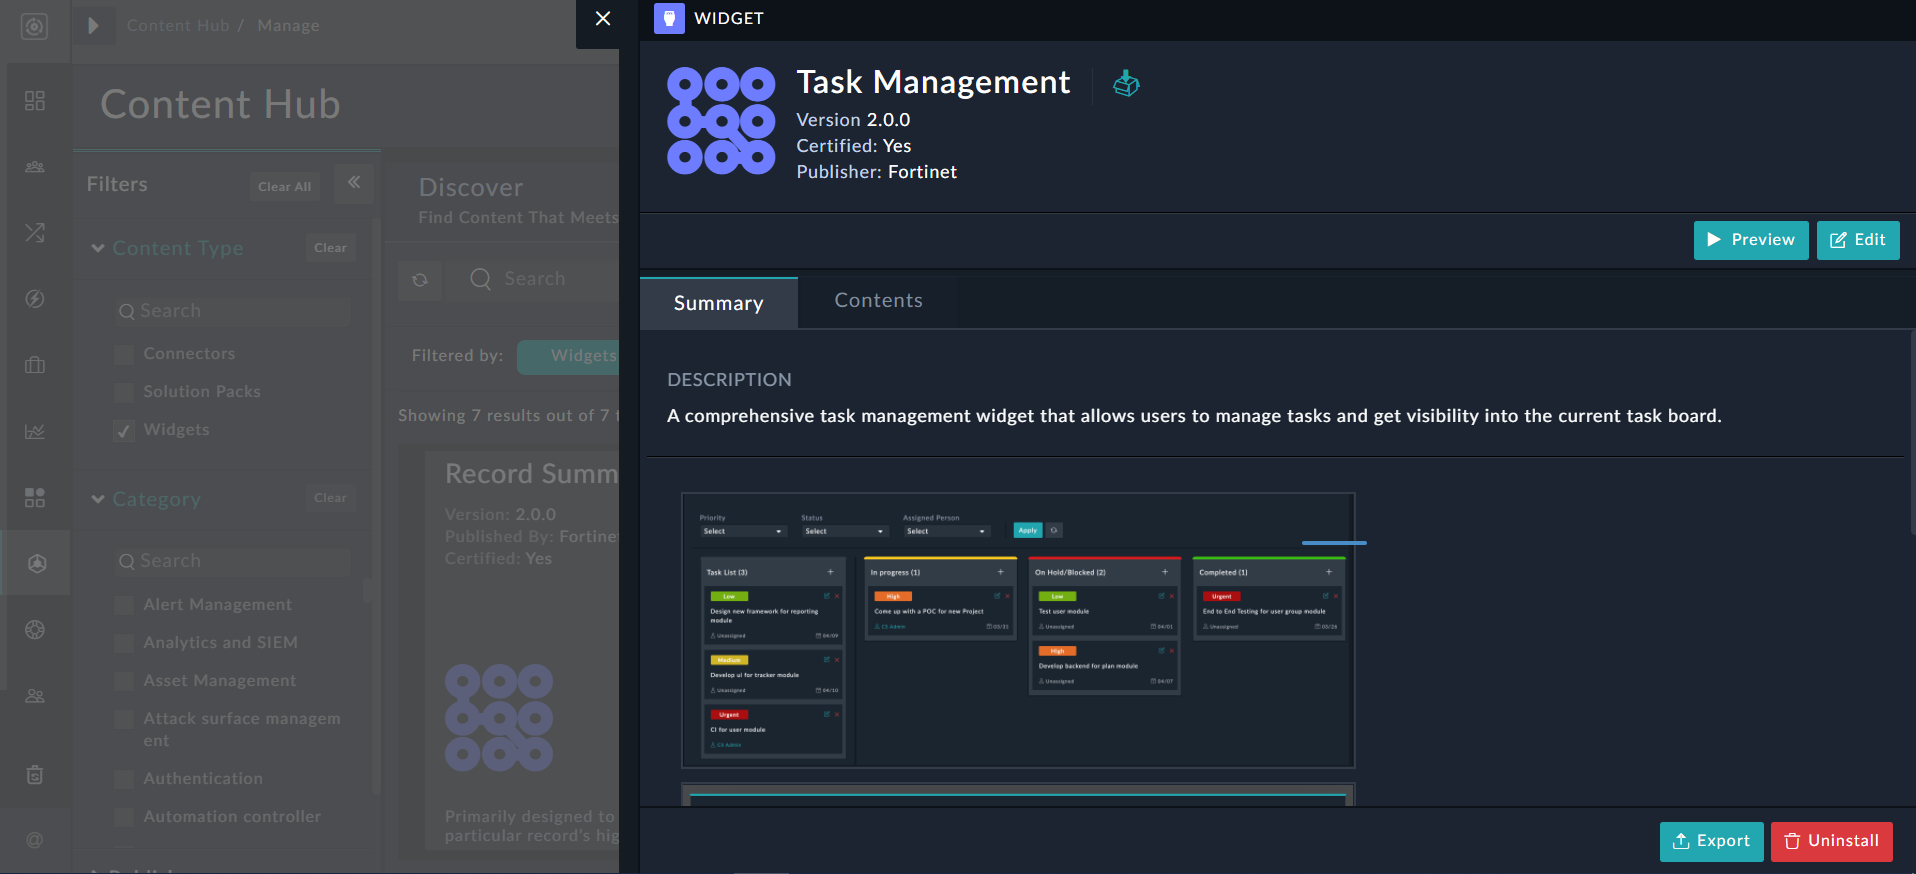Enable the Connectors checkbox
Image resolution: width=1916 pixels, height=874 pixels.
125,354
